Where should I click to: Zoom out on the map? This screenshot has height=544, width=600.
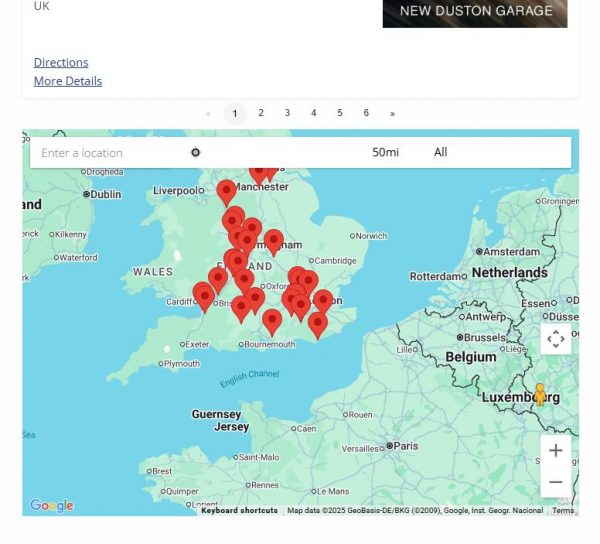point(556,481)
